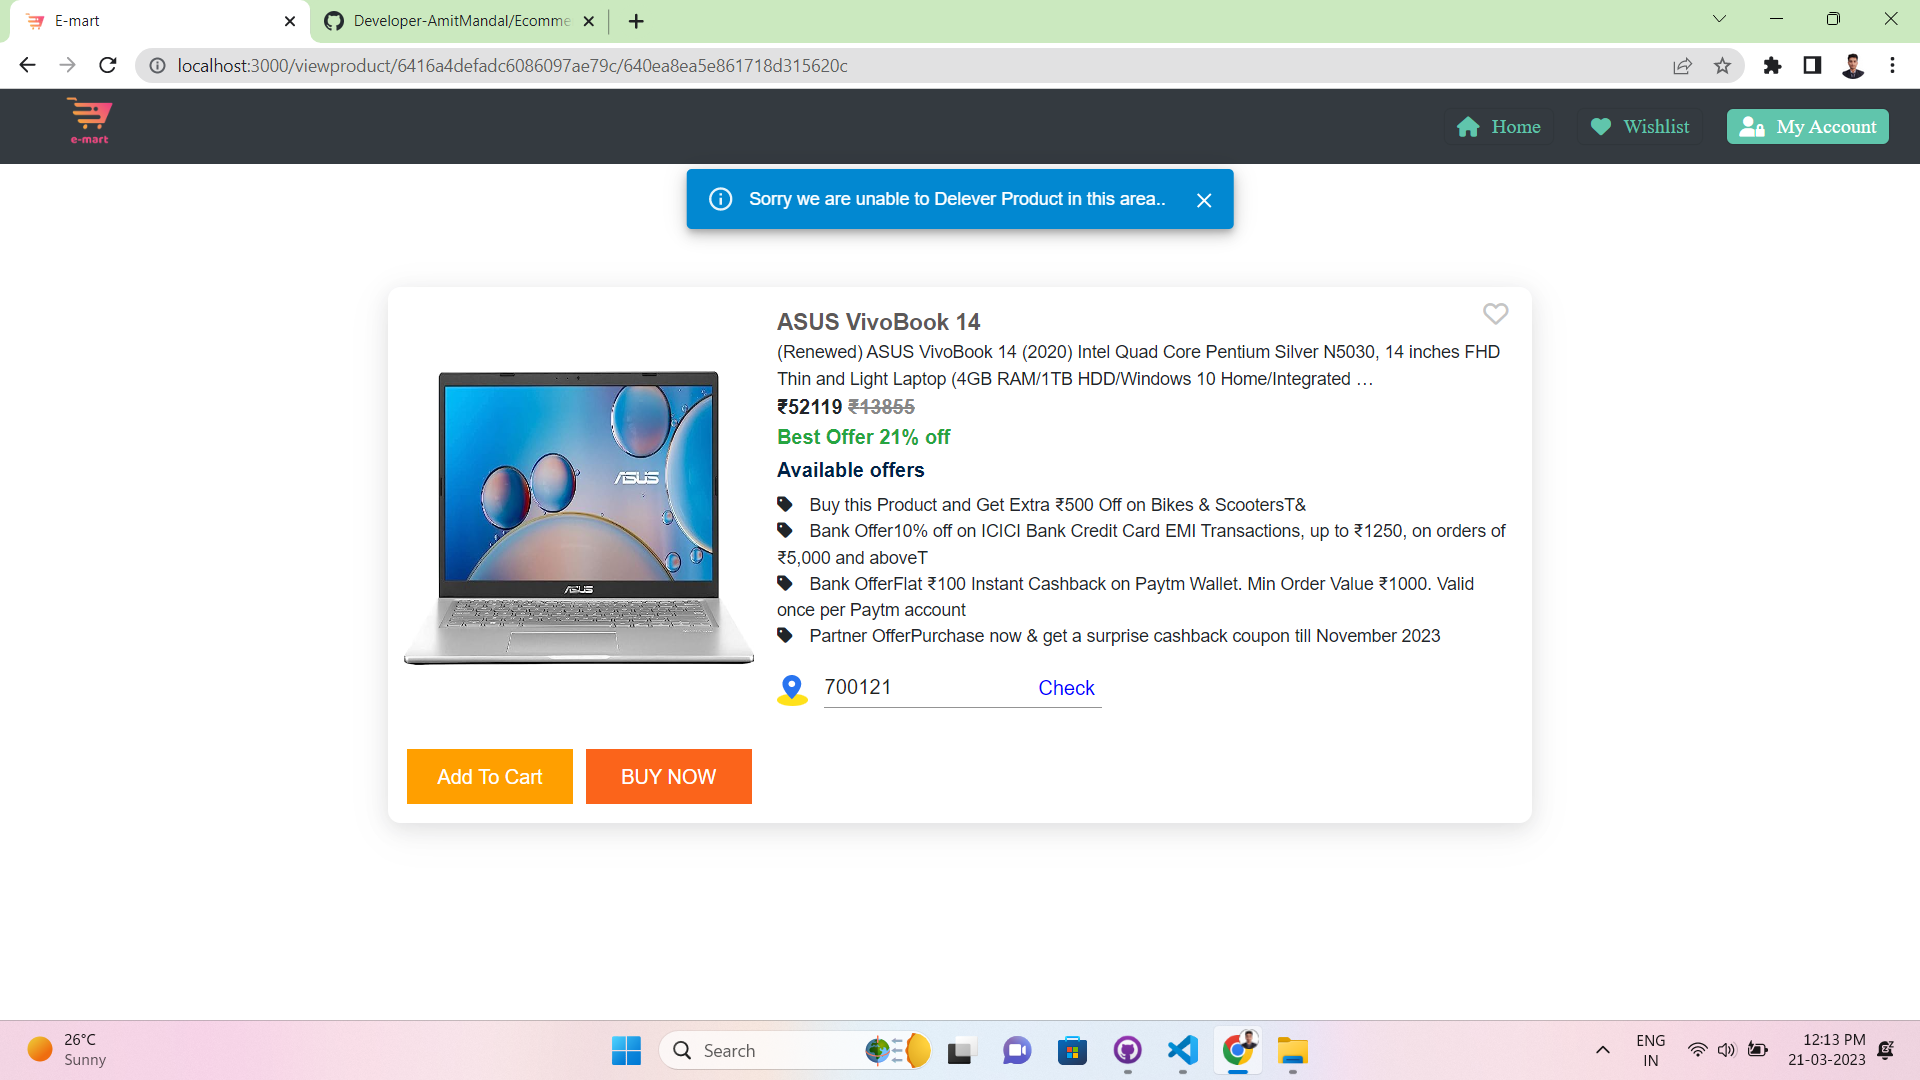The height and width of the screenshot is (1080, 1920).
Task: Click the share page icon in address bar
Action: [1682, 66]
